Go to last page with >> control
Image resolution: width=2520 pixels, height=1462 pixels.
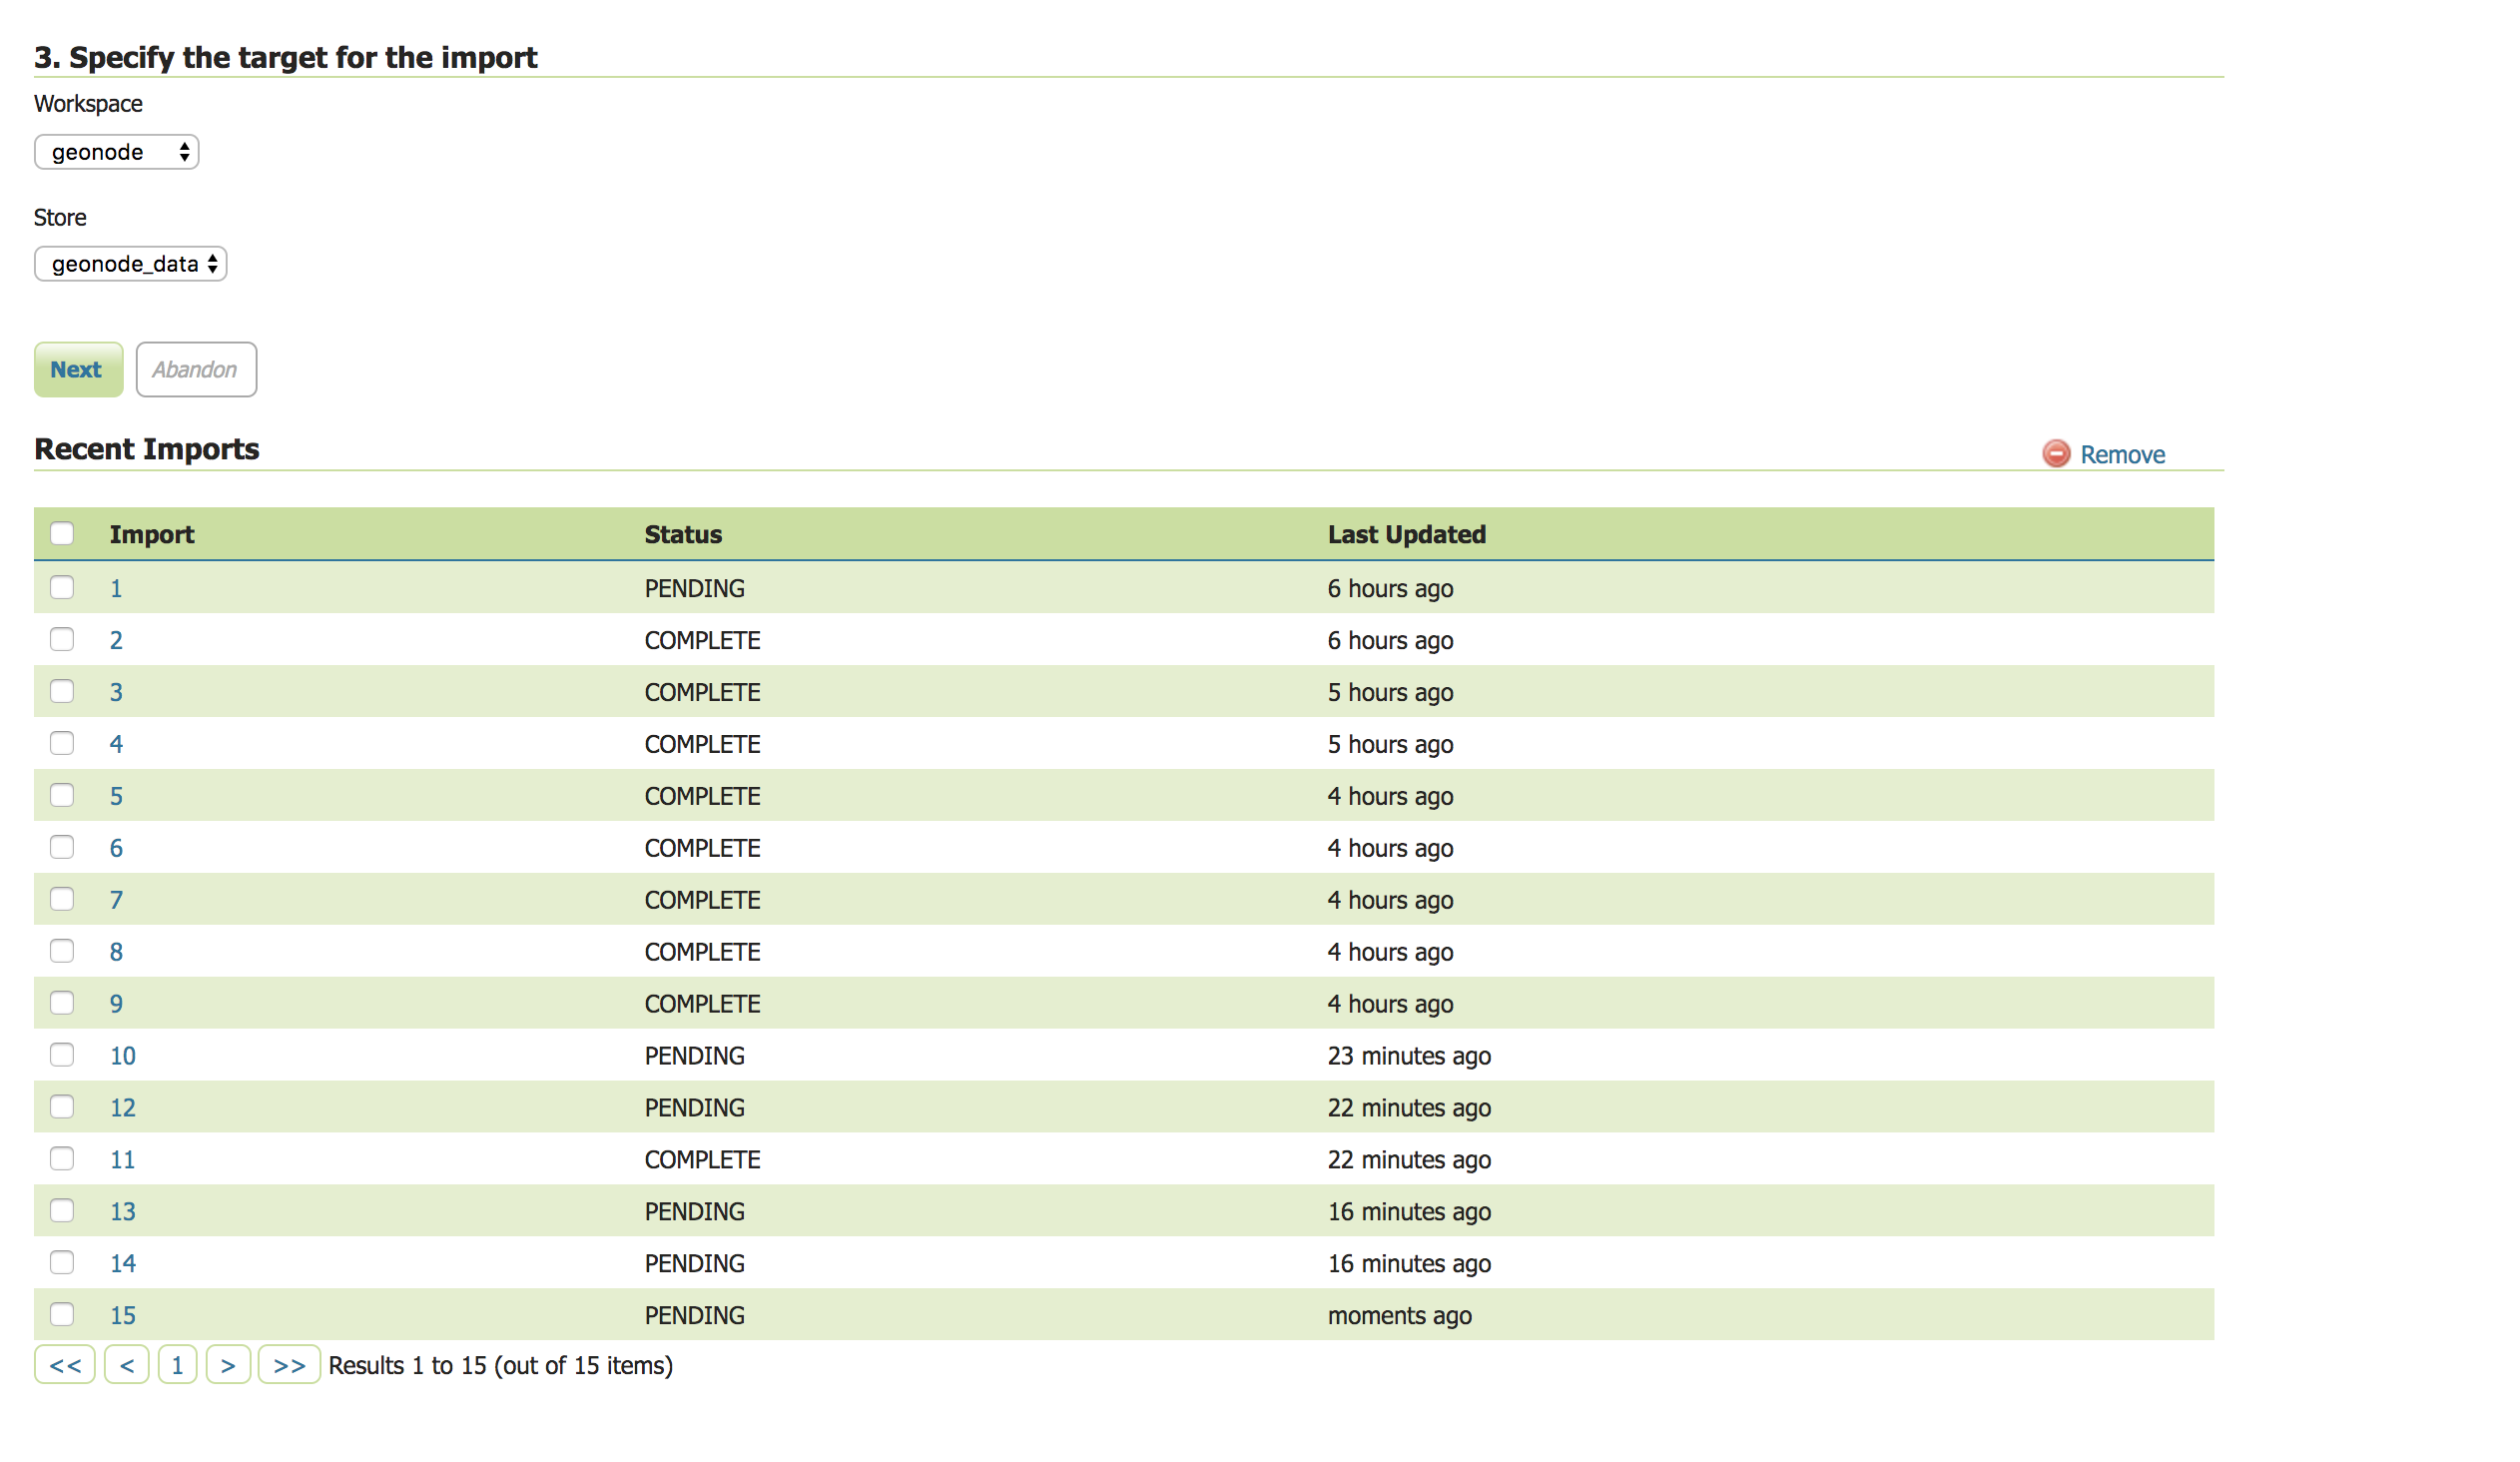point(289,1365)
